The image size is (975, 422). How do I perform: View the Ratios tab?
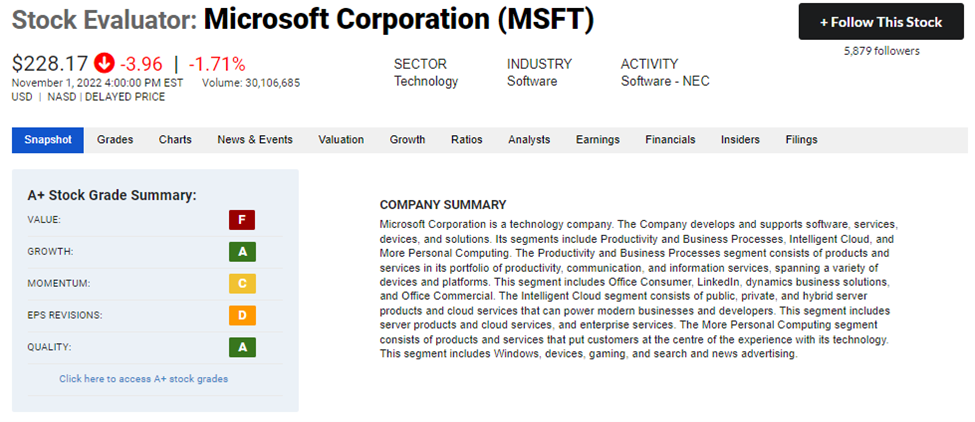click(467, 140)
